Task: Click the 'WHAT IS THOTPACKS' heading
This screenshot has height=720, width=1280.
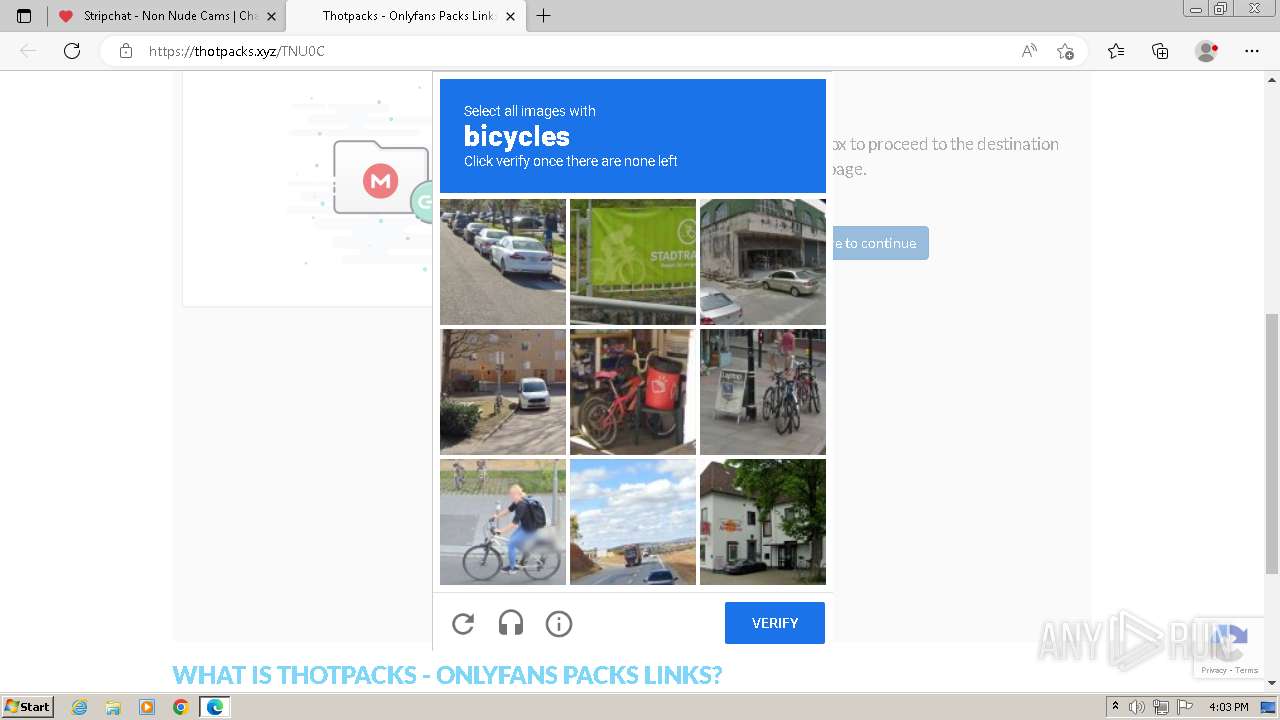Action: pyautogui.click(x=447, y=675)
